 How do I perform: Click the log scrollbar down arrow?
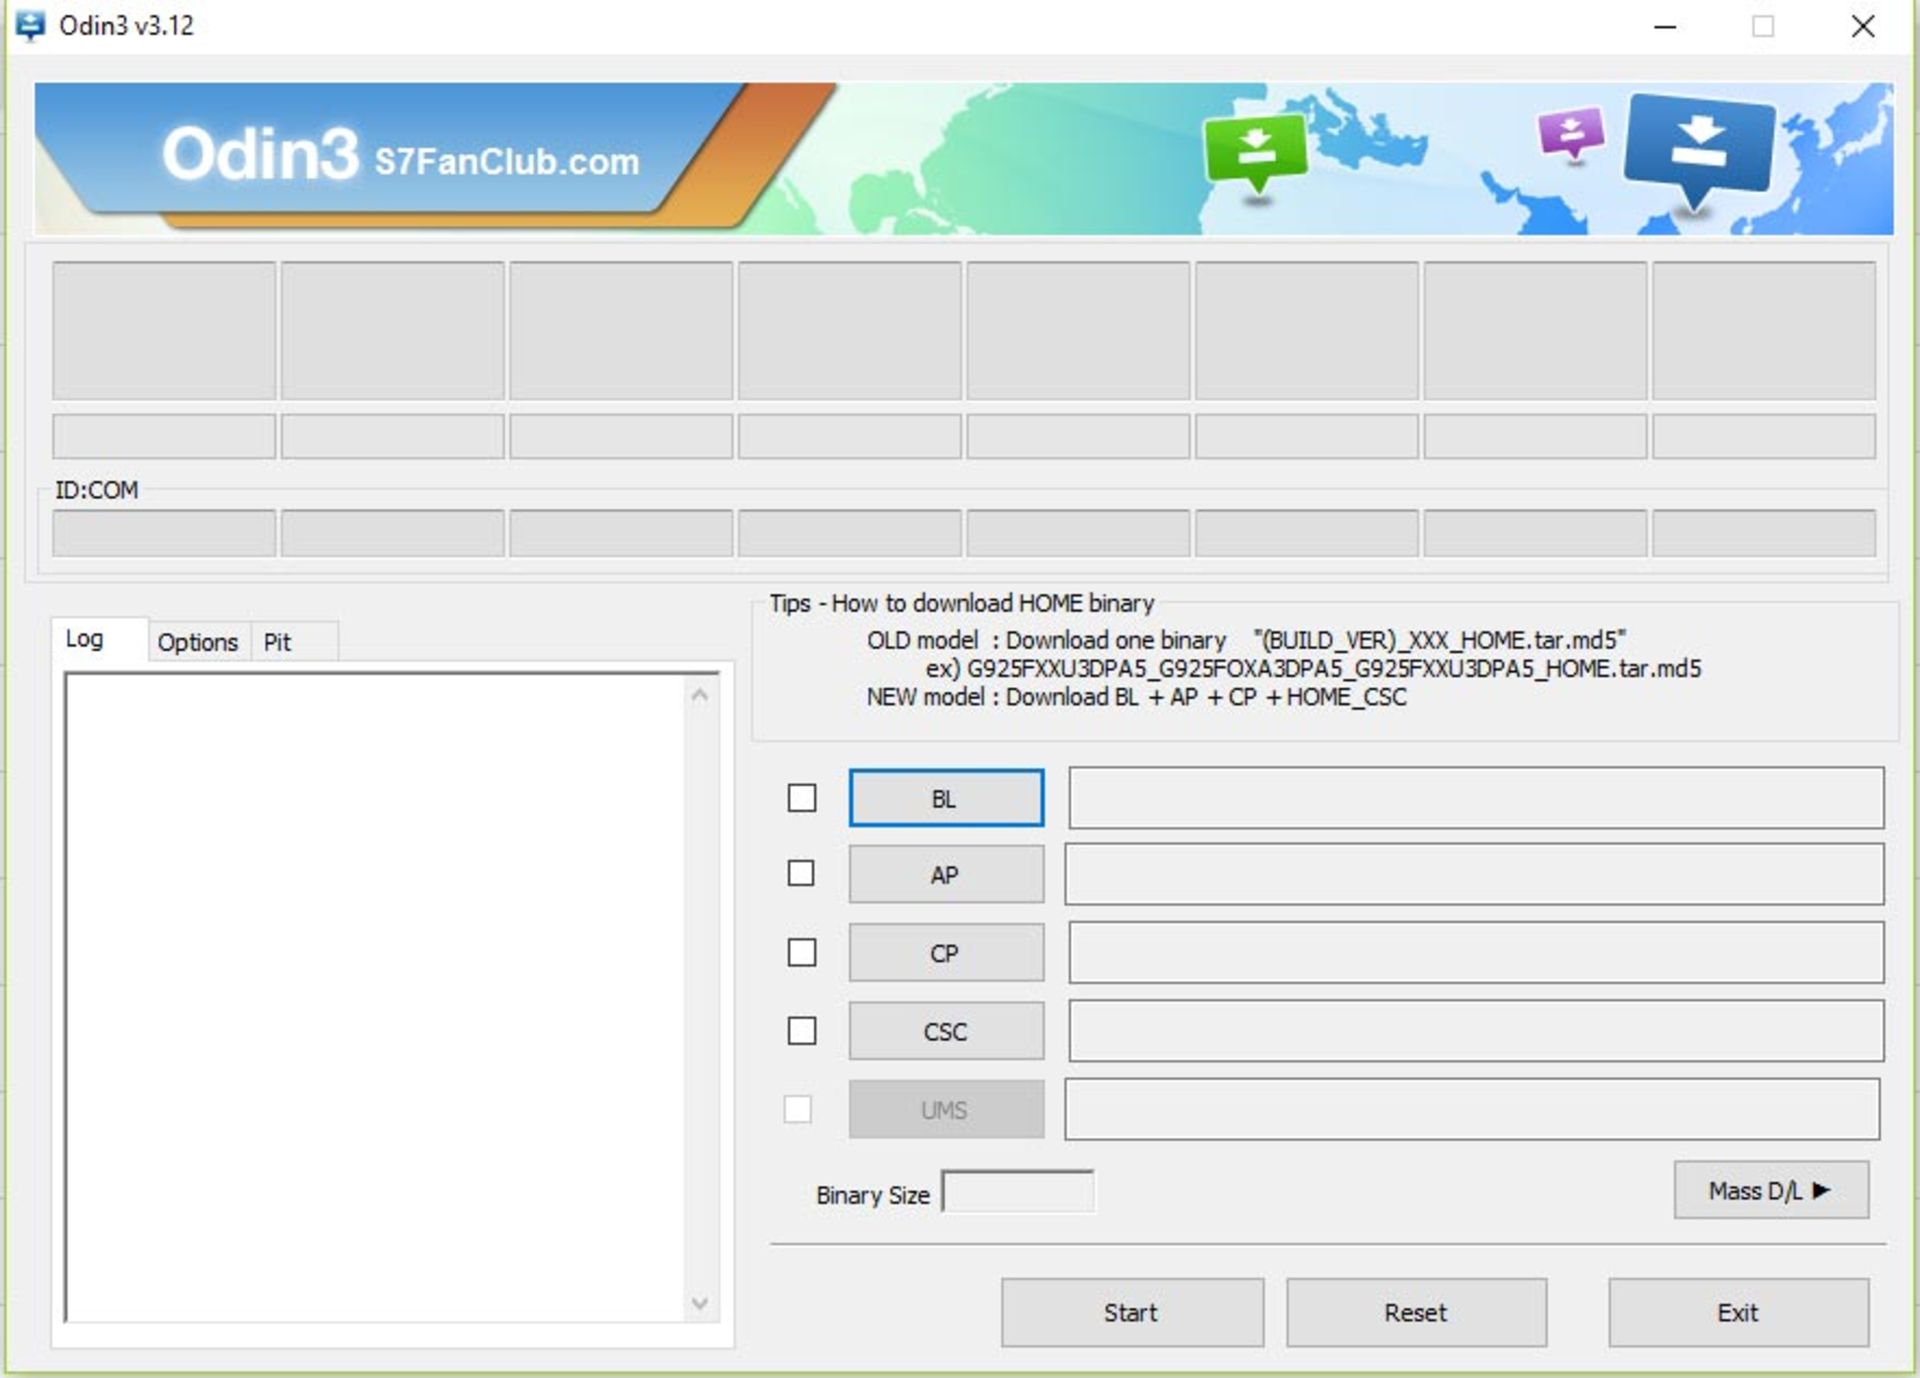(700, 1303)
